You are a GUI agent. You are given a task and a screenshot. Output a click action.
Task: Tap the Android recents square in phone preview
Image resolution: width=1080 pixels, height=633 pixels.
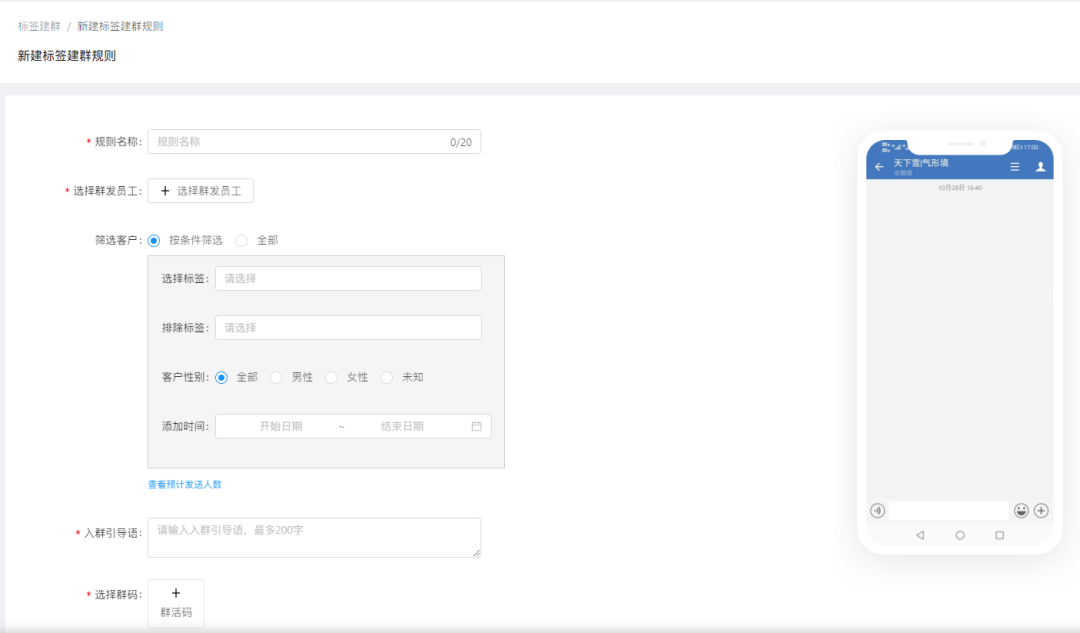coord(999,535)
